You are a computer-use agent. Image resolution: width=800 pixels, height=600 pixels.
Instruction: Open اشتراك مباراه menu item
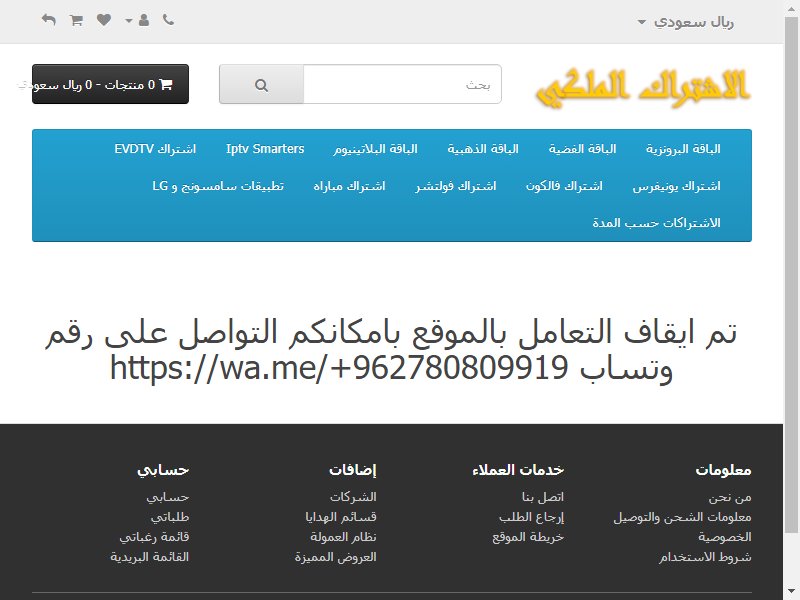click(x=349, y=186)
